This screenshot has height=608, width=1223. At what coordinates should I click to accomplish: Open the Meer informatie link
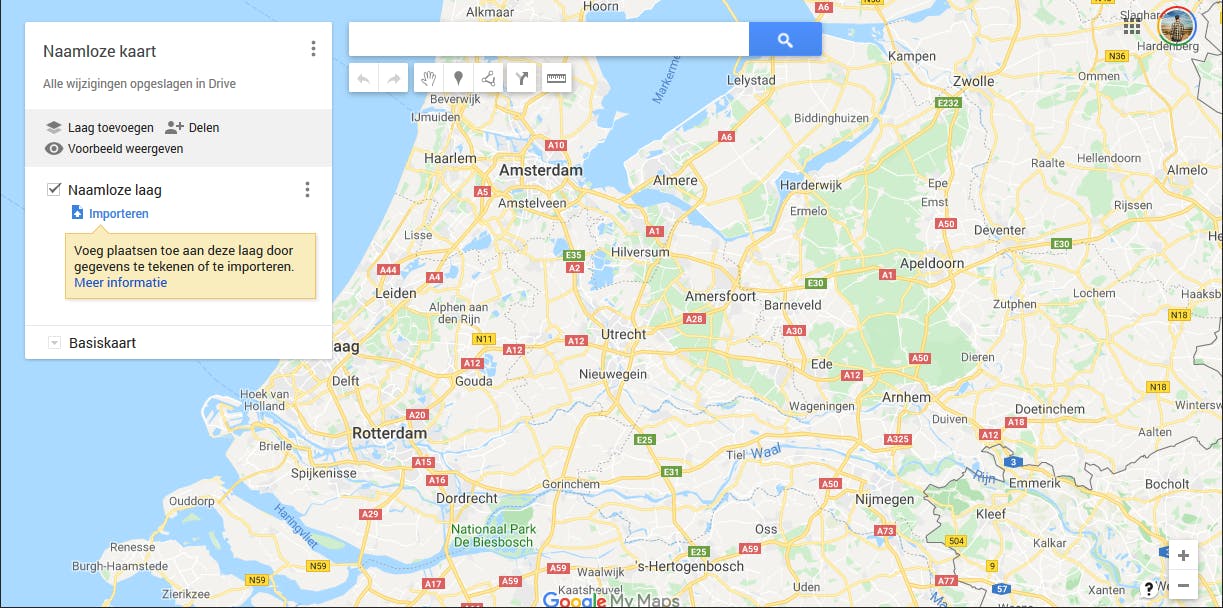click(x=121, y=283)
